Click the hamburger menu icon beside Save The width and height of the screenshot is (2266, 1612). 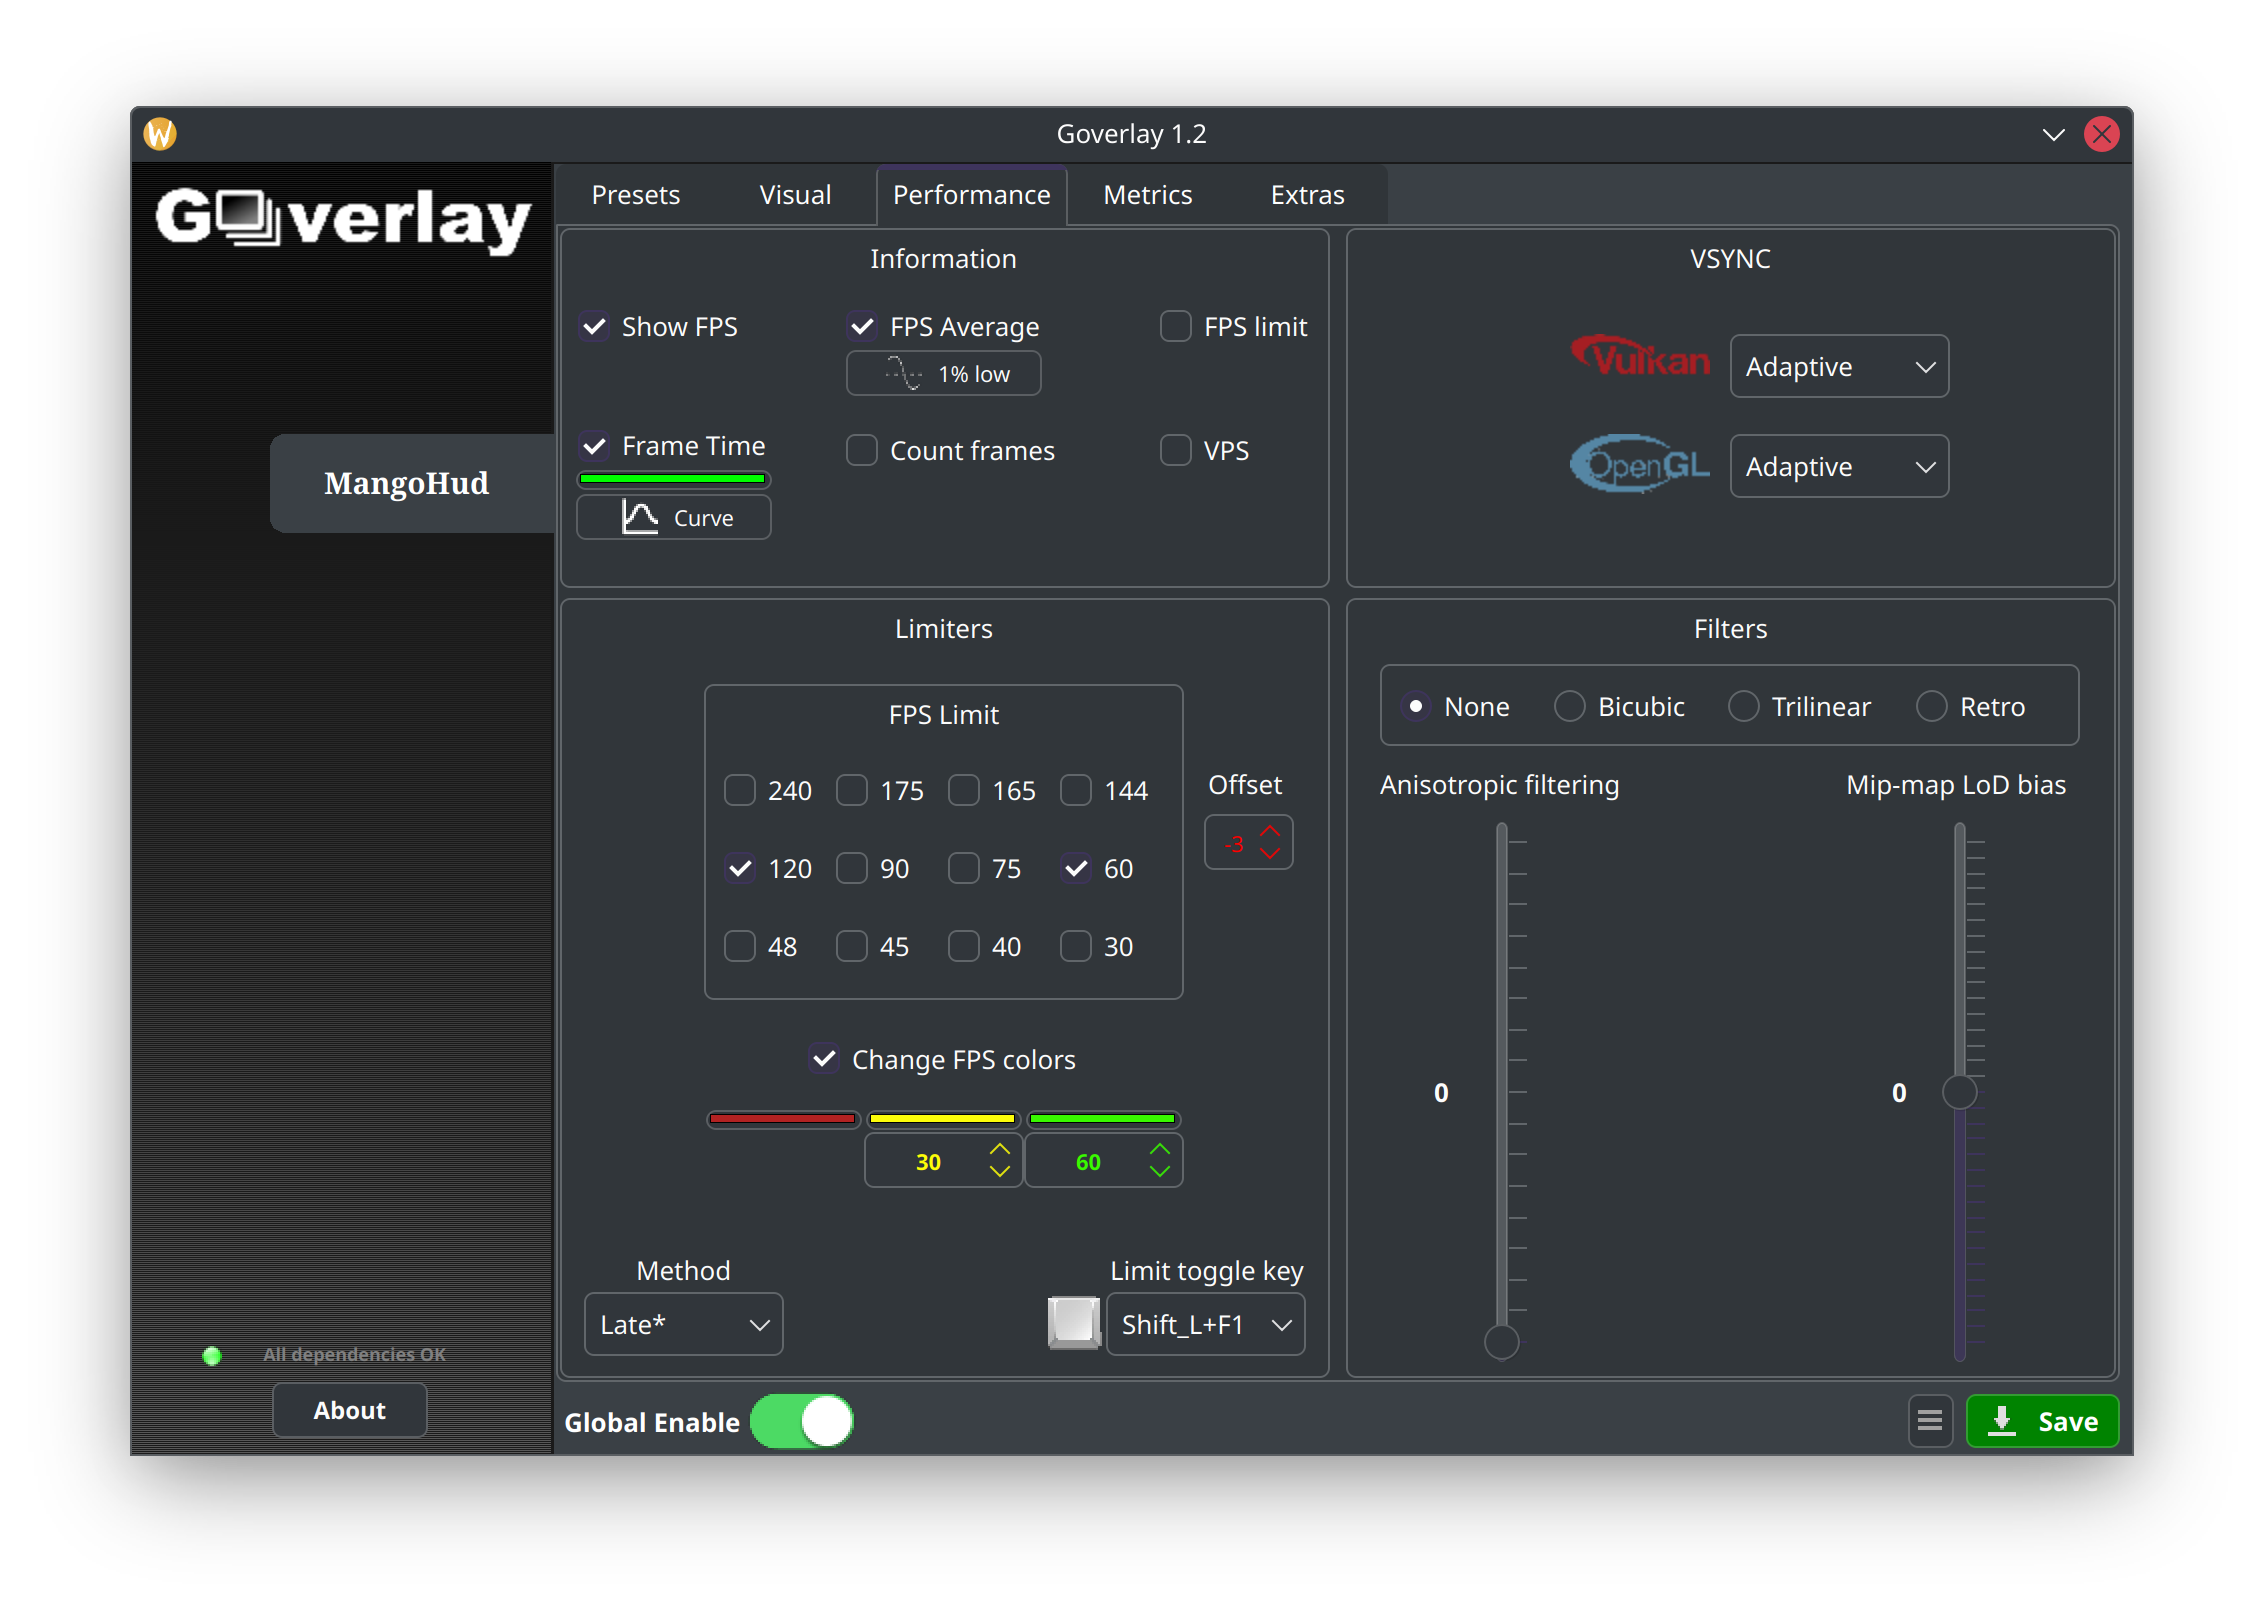[1929, 1420]
